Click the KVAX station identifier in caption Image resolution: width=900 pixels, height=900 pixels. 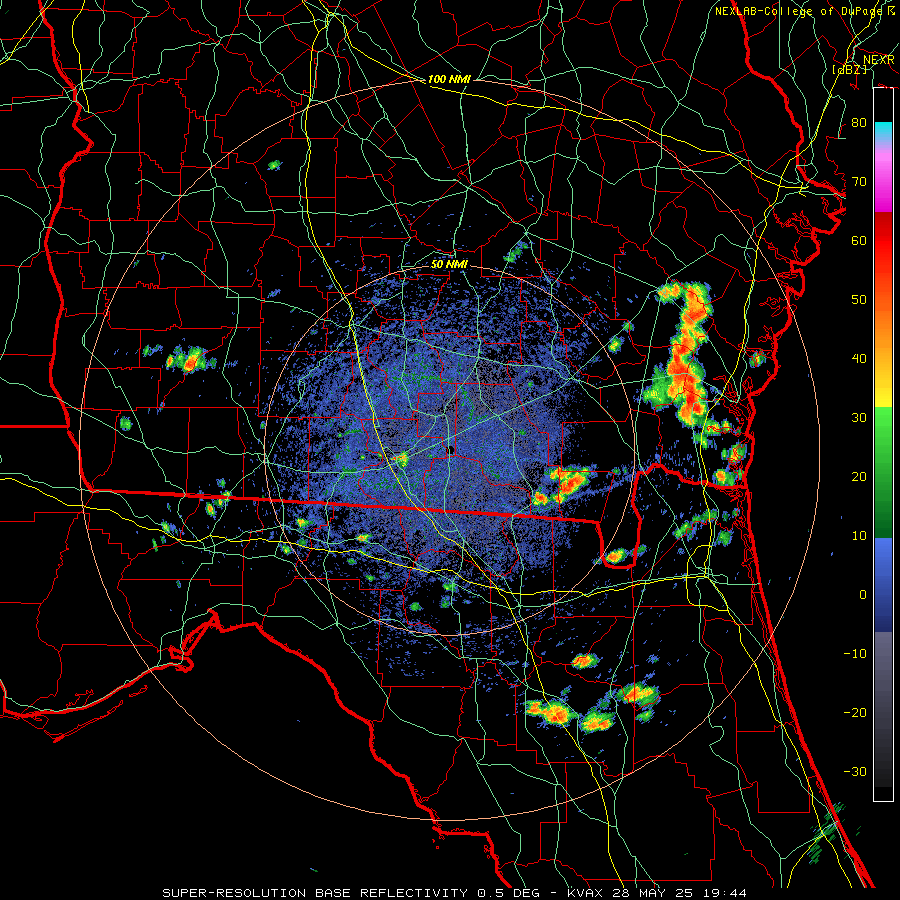pos(585,893)
